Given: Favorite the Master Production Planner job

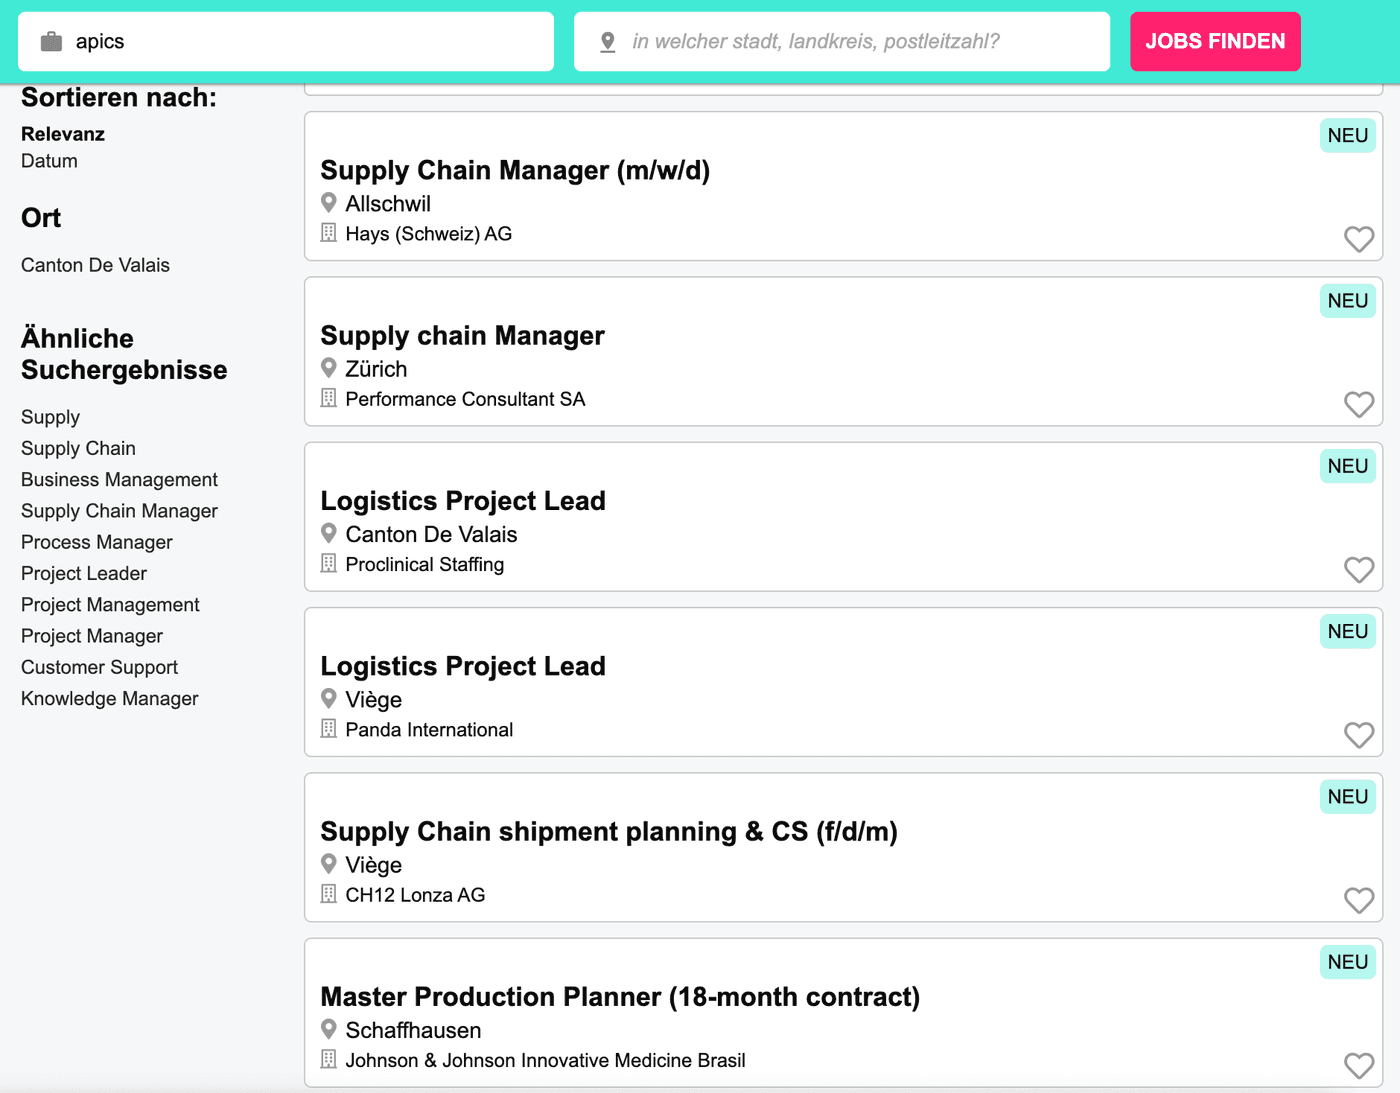Looking at the screenshot, I should coord(1358,1065).
